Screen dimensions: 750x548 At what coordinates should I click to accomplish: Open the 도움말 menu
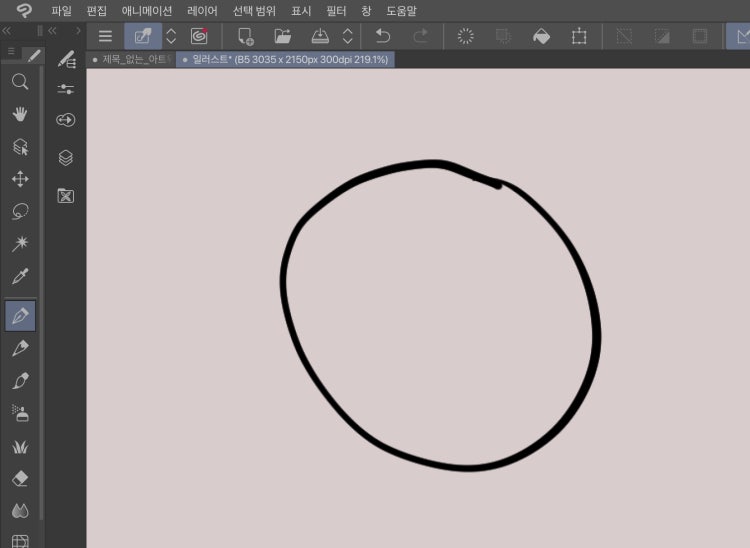point(401,11)
